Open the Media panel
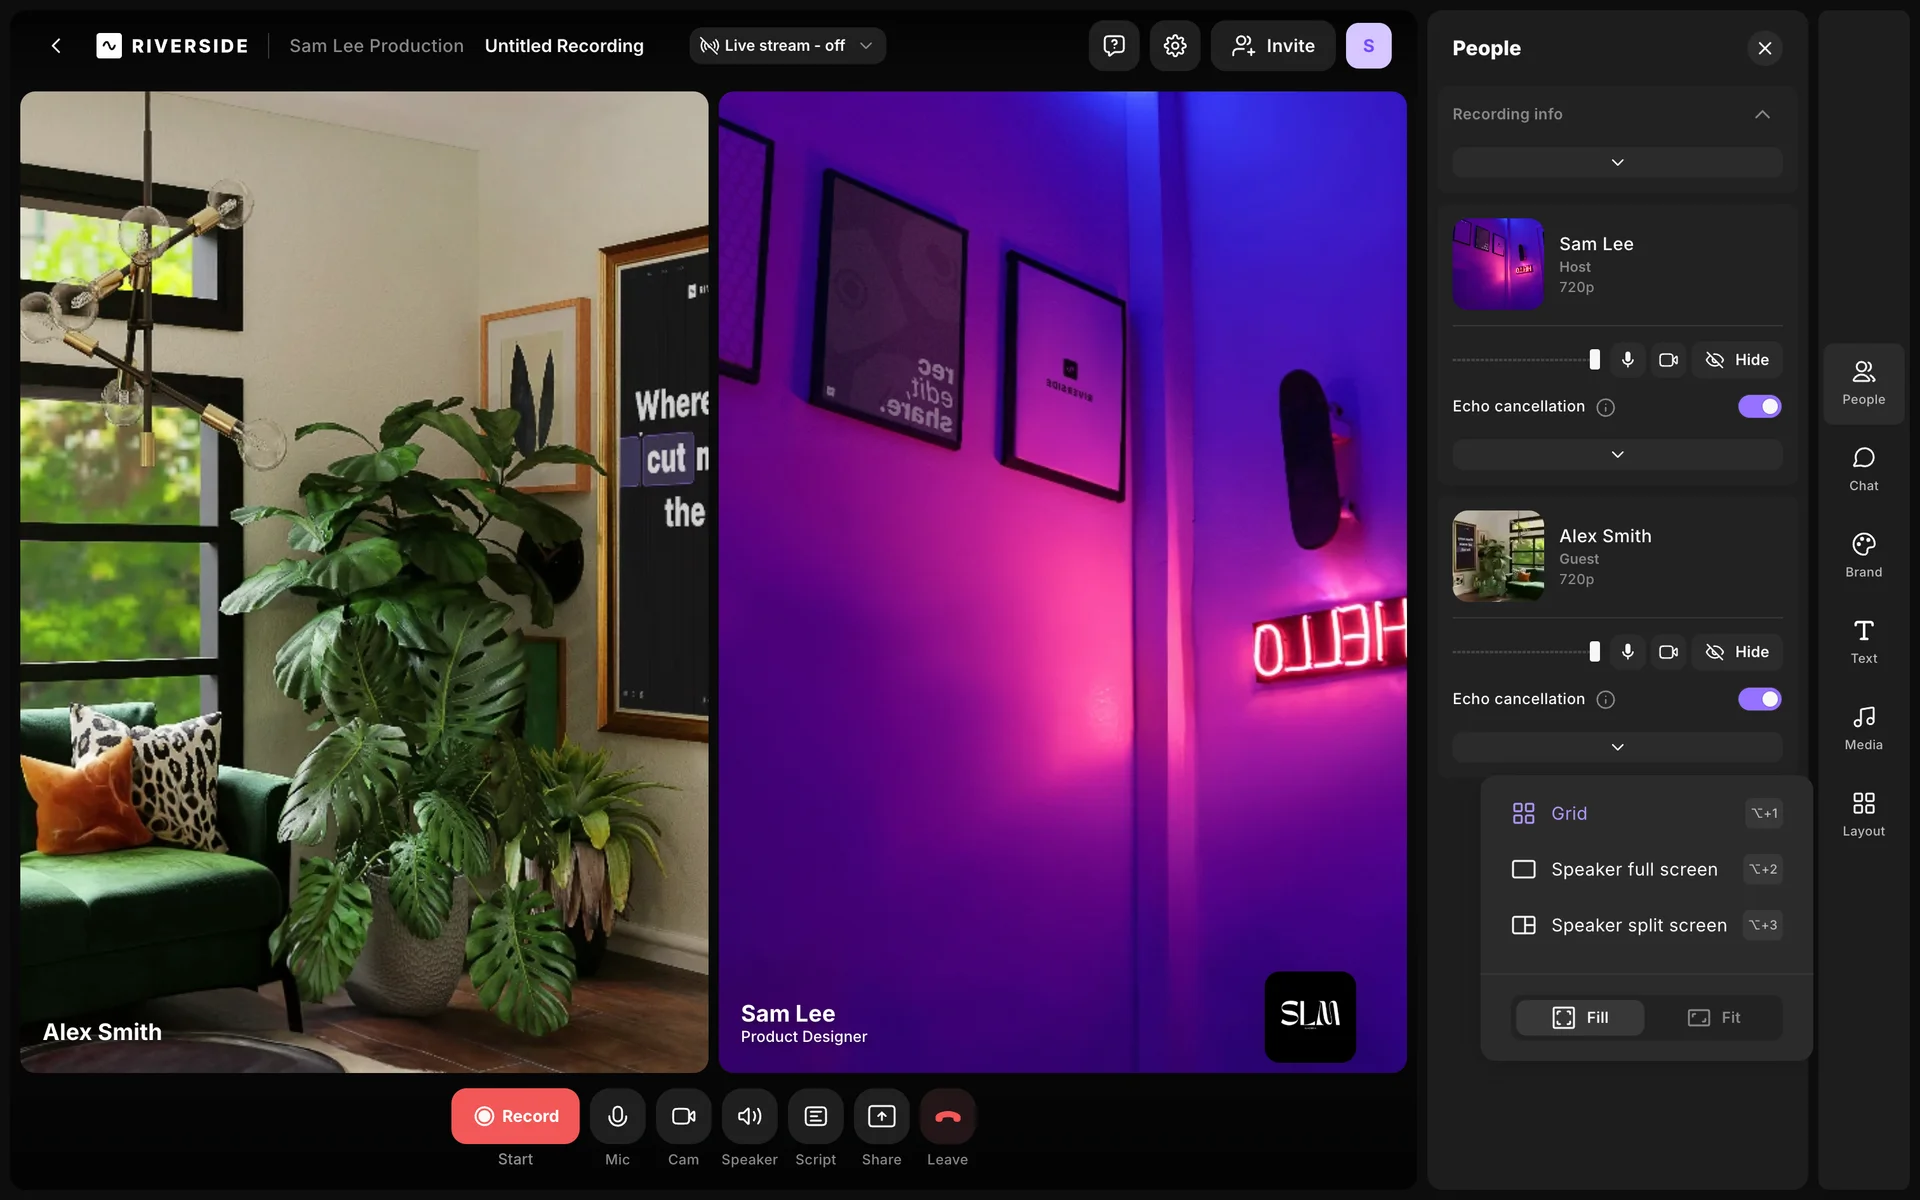The width and height of the screenshot is (1920, 1200). pyautogui.click(x=1863, y=728)
